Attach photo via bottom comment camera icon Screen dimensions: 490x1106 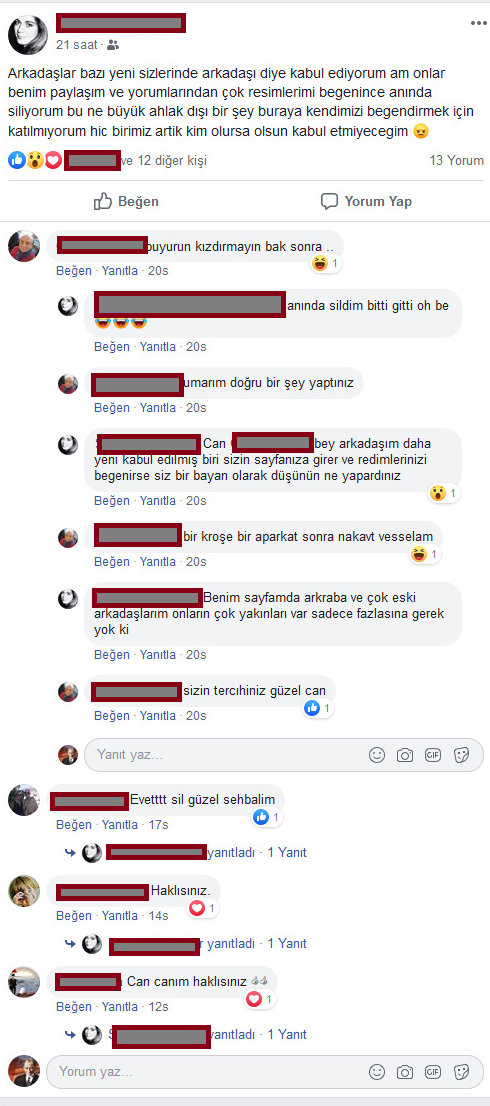[x=405, y=1072]
